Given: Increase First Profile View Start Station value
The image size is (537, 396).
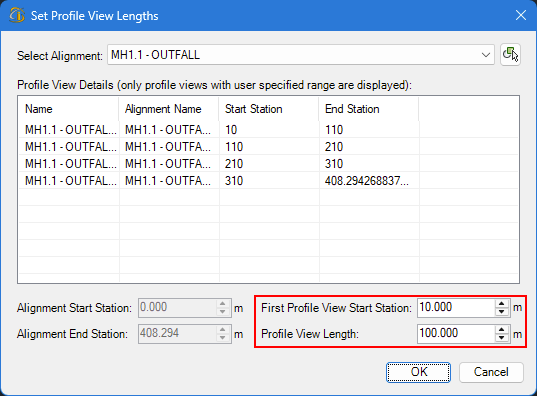Looking at the screenshot, I should (x=502, y=304).
